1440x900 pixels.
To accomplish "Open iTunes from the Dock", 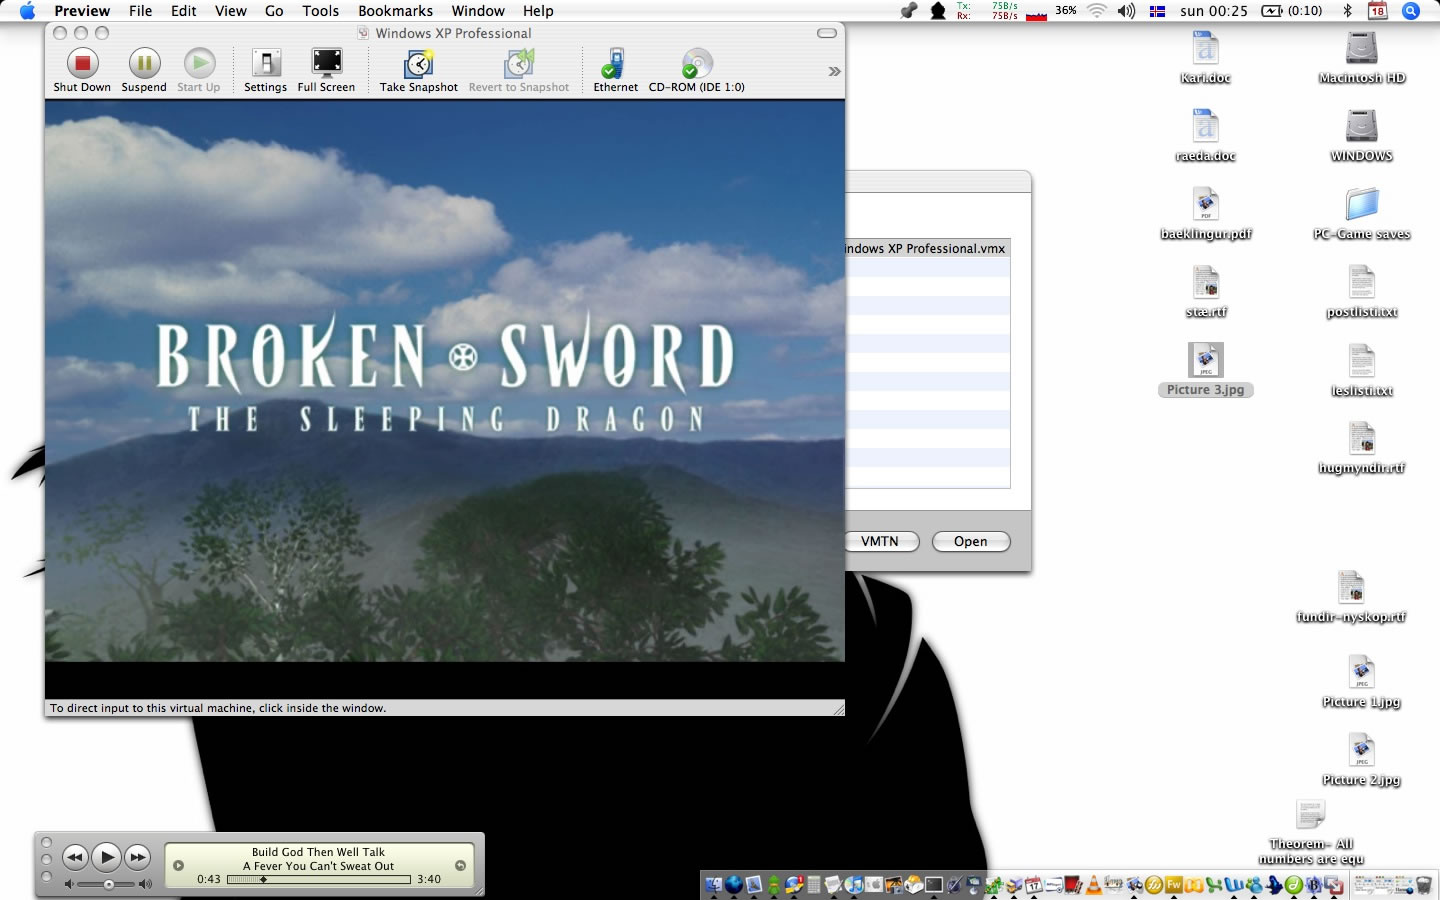I will (x=854, y=884).
